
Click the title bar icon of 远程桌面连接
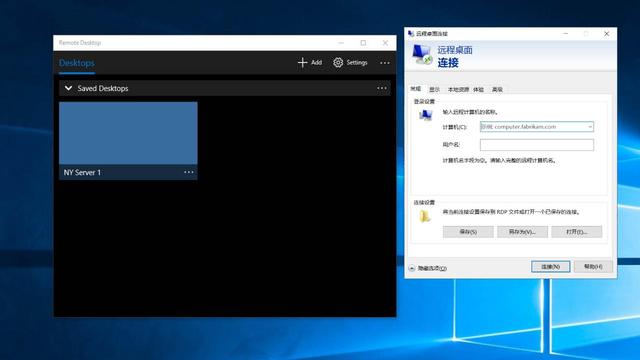[411, 33]
